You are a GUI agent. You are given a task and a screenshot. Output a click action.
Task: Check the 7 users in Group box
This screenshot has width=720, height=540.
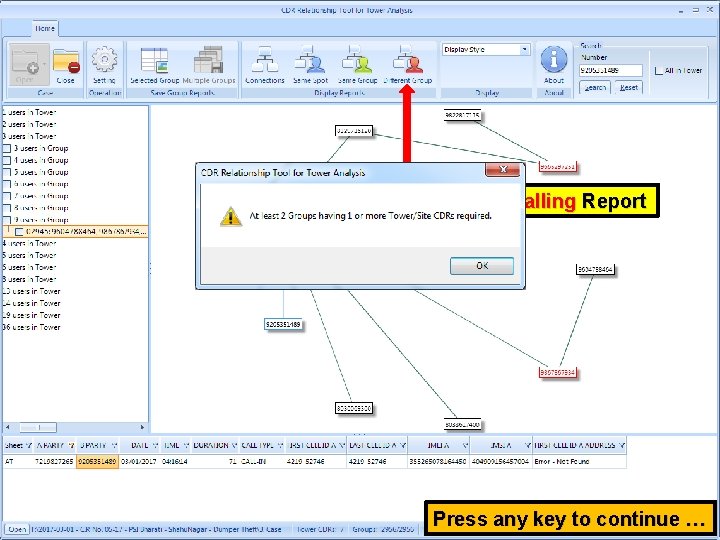pyautogui.click(x=7, y=196)
